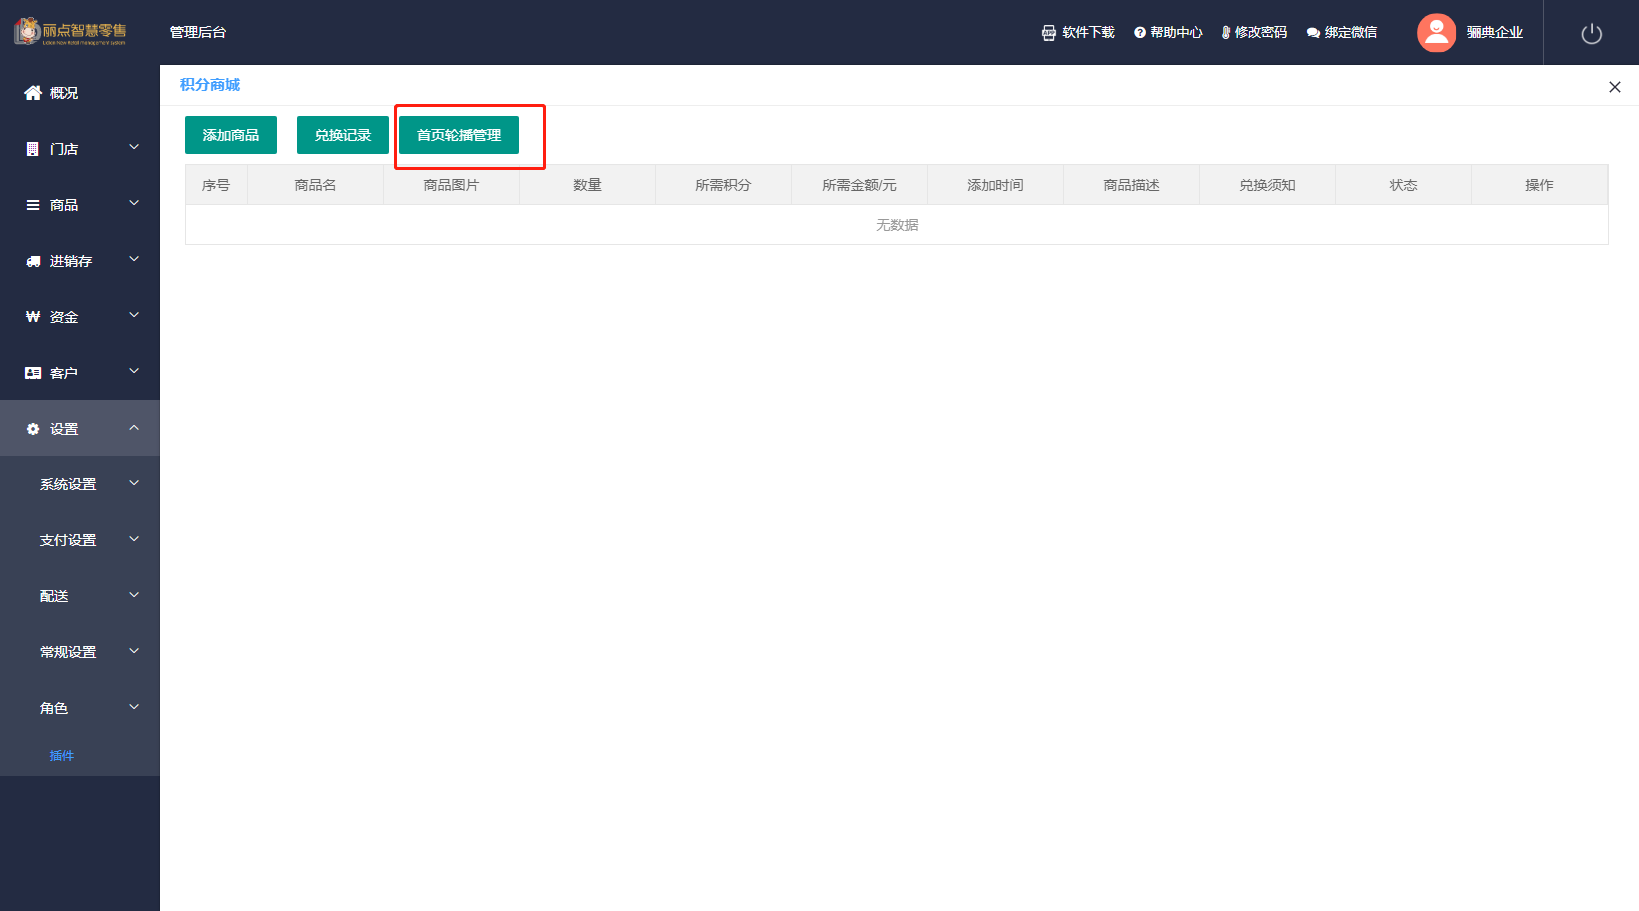This screenshot has height=911, width=1639.
Task: Click the user avatar icon
Action: click(x=1437, y=33)
